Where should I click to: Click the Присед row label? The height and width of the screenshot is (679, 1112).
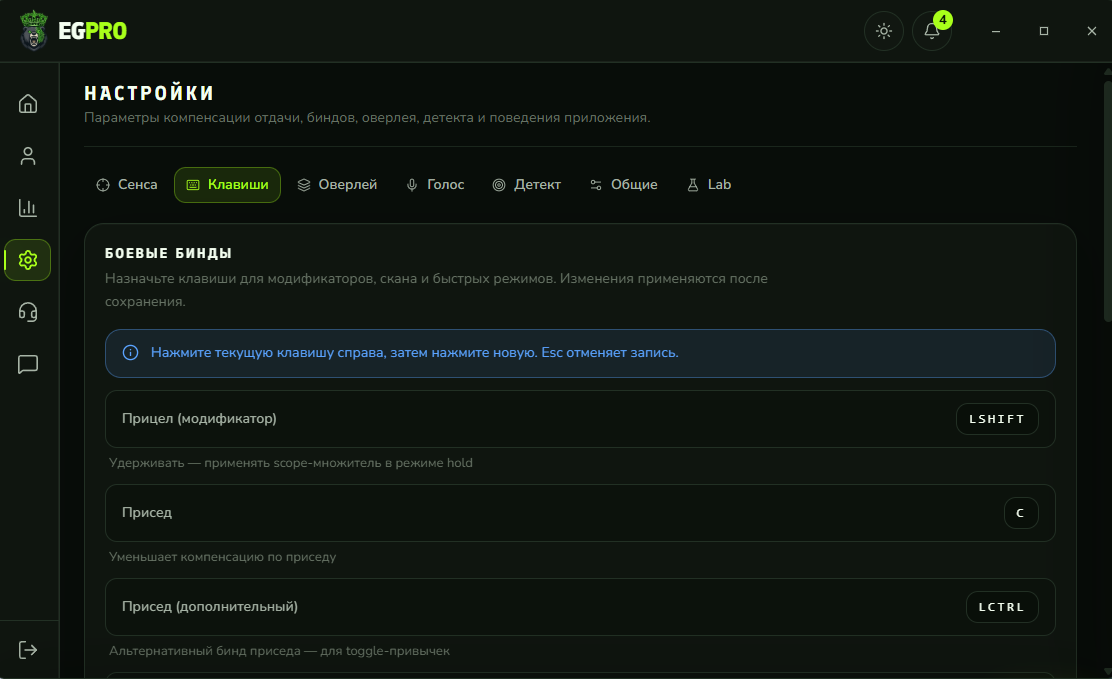coord(147,512)
